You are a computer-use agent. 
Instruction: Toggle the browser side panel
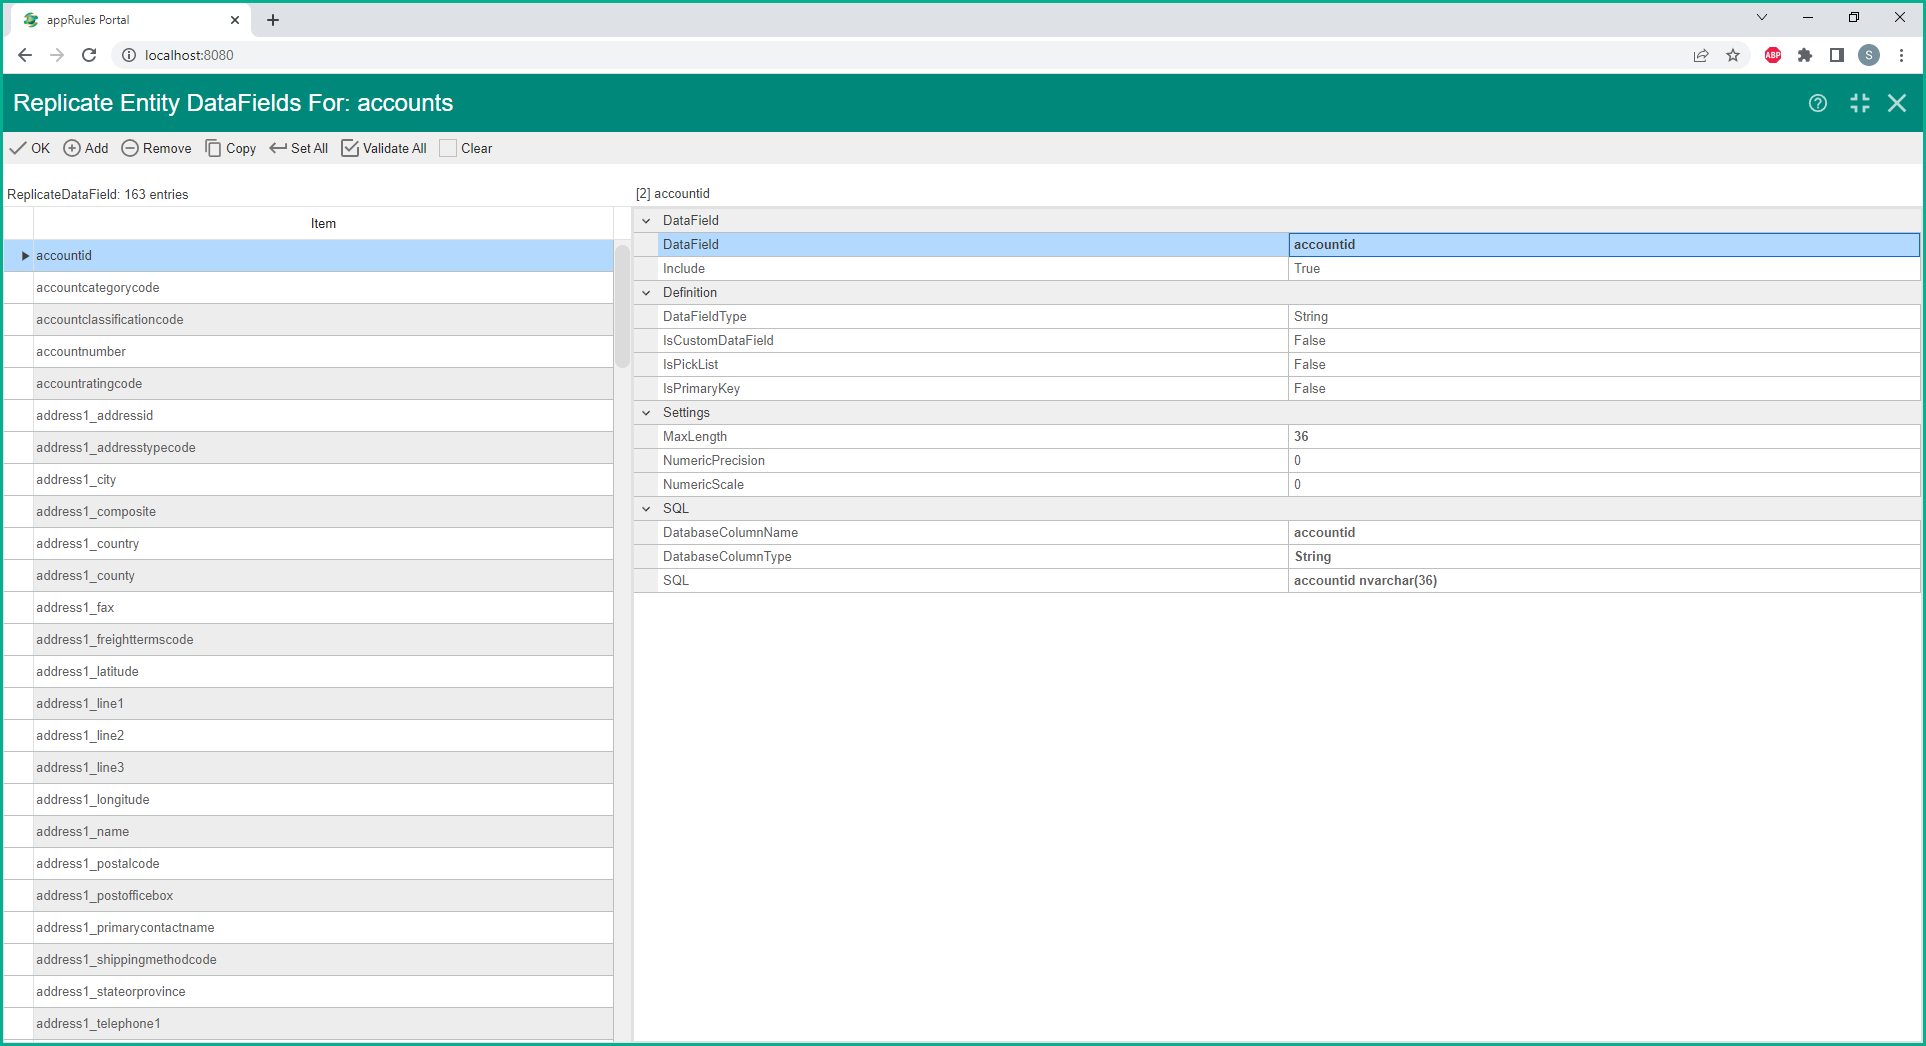tap(1837, 55)
